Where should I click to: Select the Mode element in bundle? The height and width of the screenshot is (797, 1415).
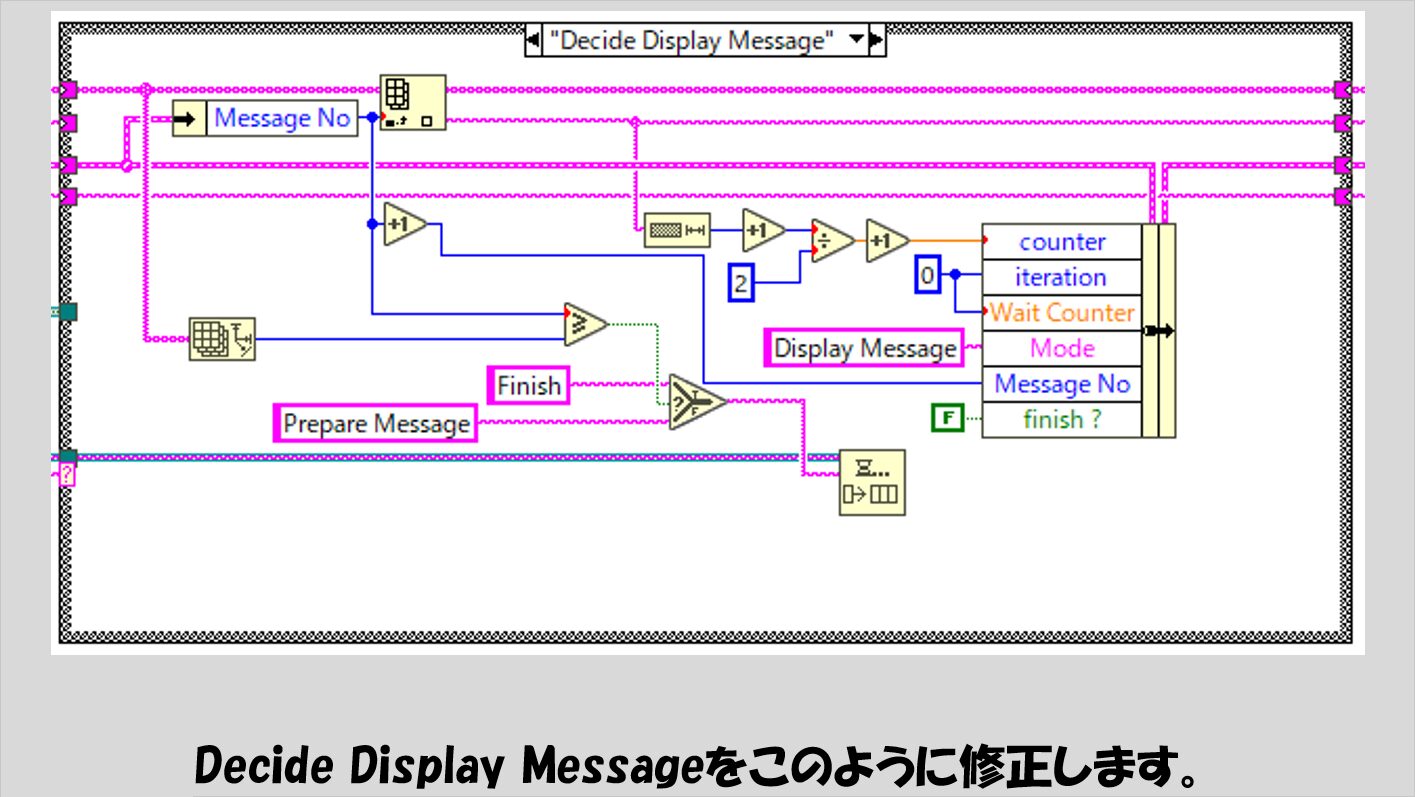pyautogui.click(x=1061, y=349)
